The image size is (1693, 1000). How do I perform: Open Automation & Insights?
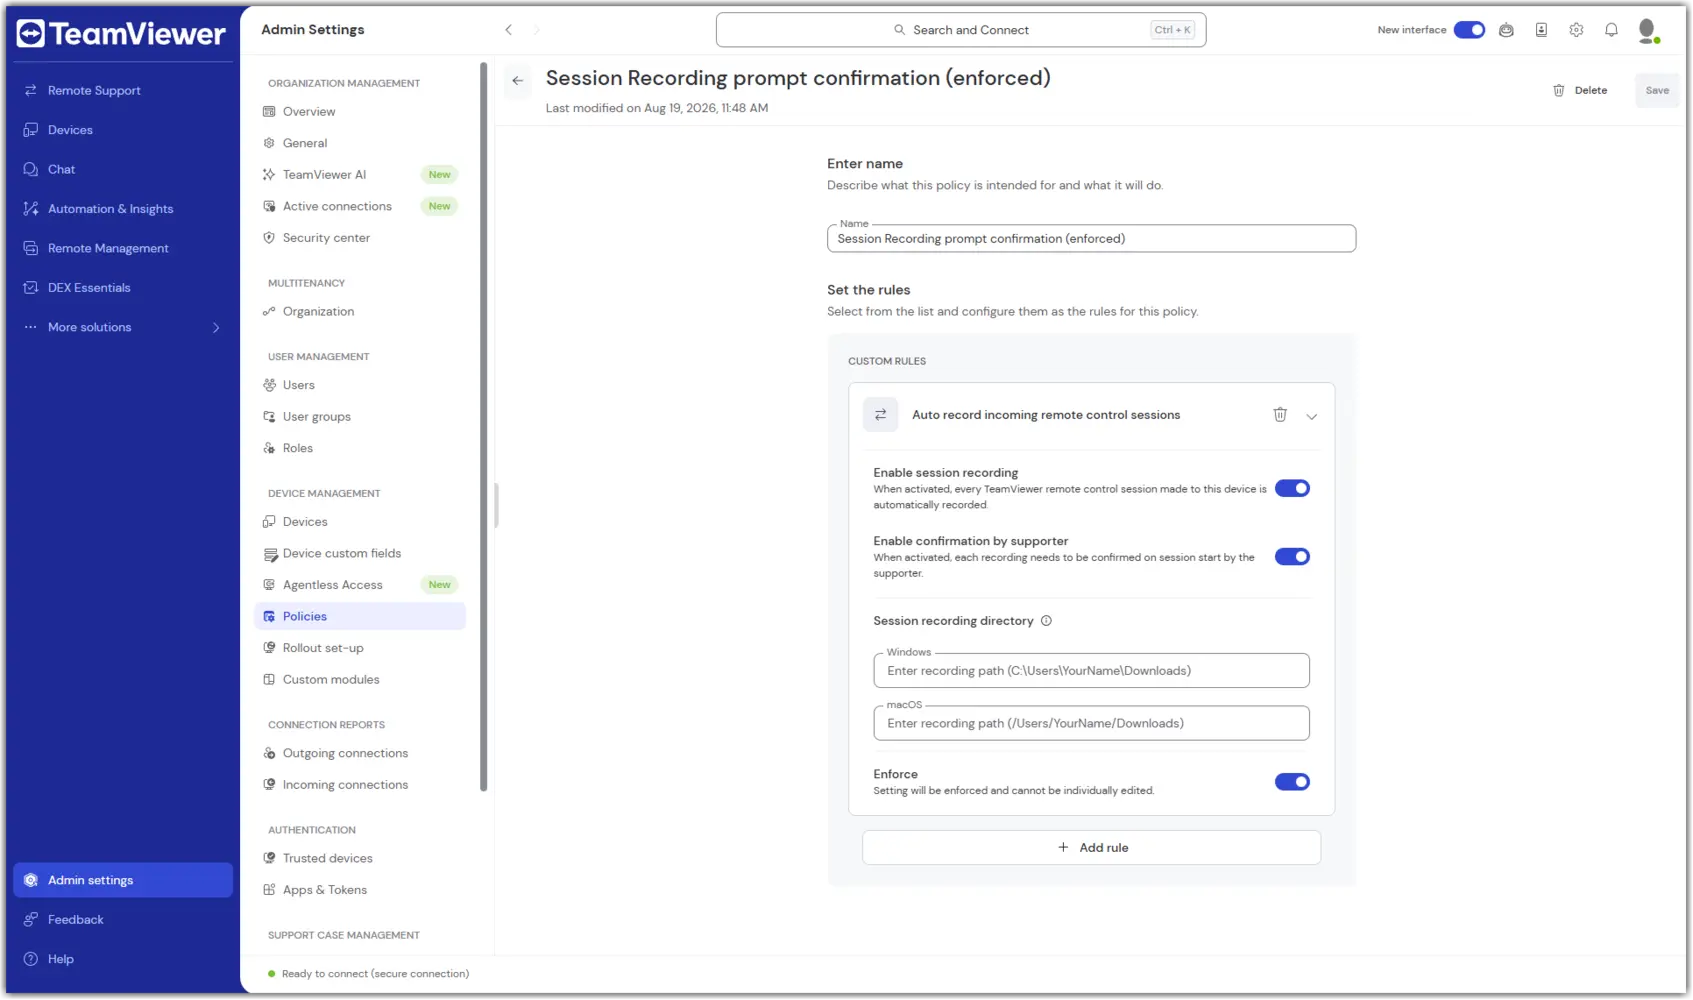(123, 209)
